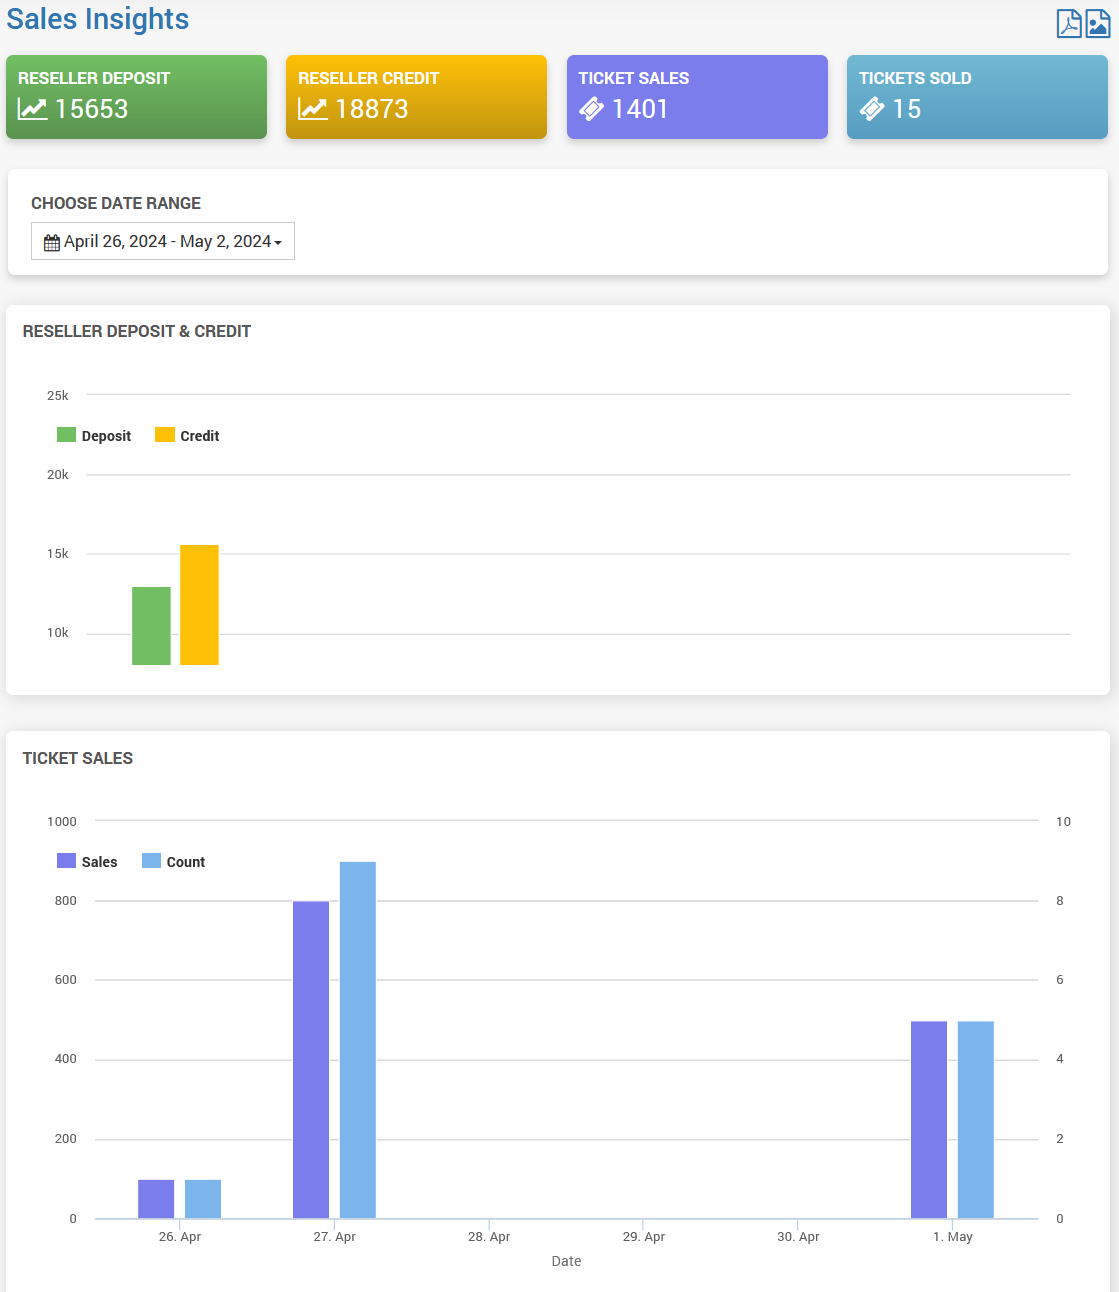Toggle the Count series in legend

coord(174,862)
